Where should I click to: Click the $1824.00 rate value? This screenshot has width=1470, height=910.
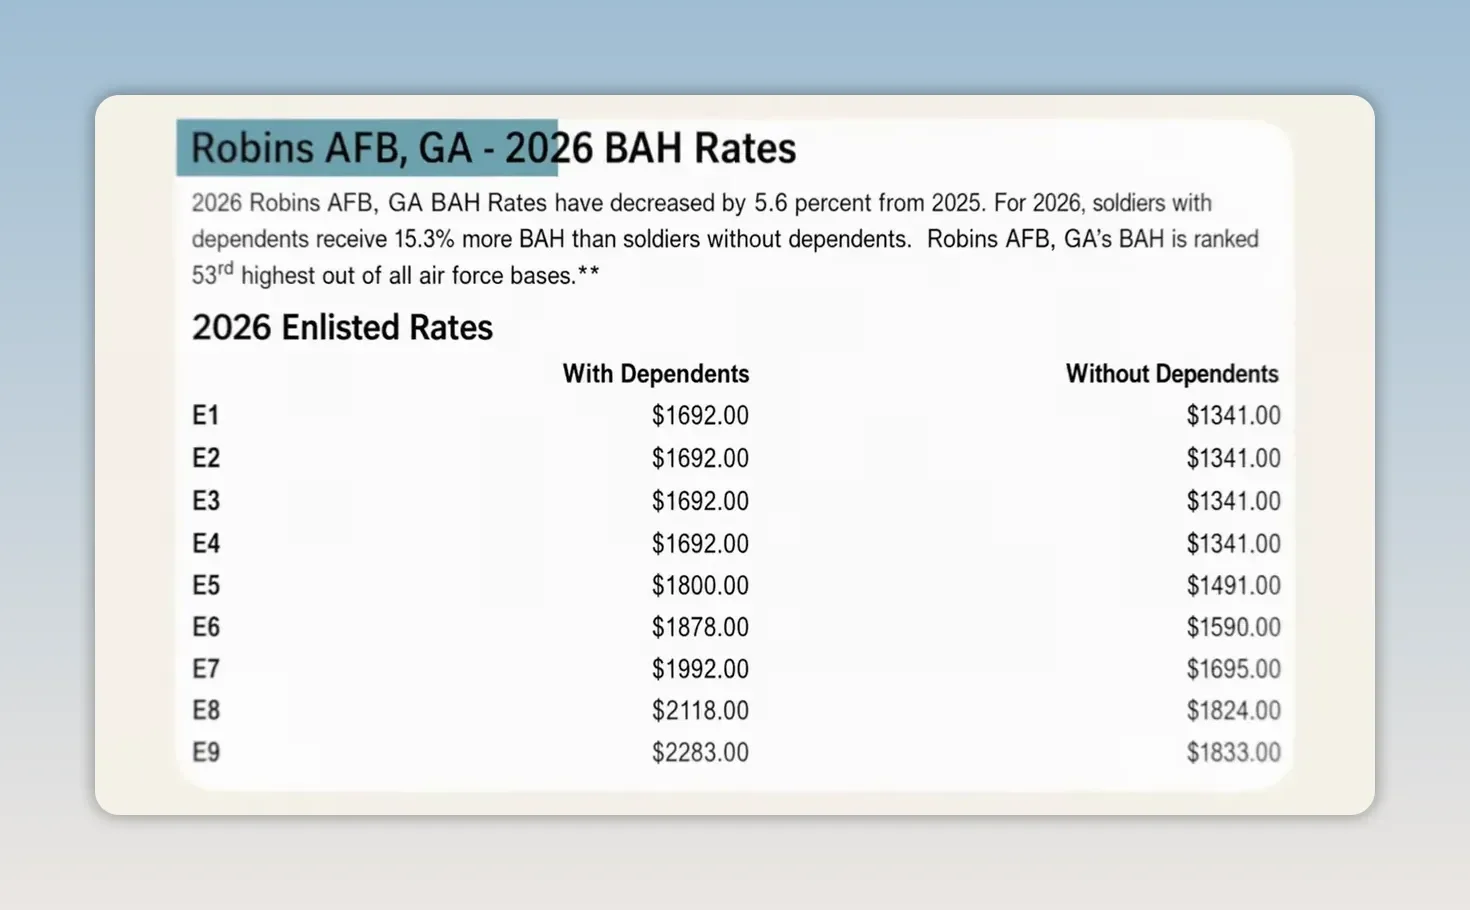[x=1233, y=711]
